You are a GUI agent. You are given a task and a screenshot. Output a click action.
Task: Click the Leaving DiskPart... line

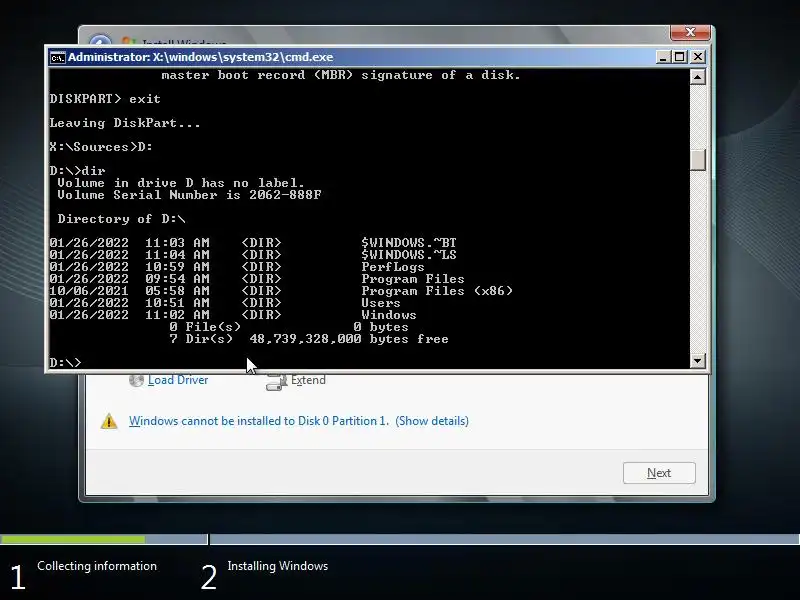point(125,123)
